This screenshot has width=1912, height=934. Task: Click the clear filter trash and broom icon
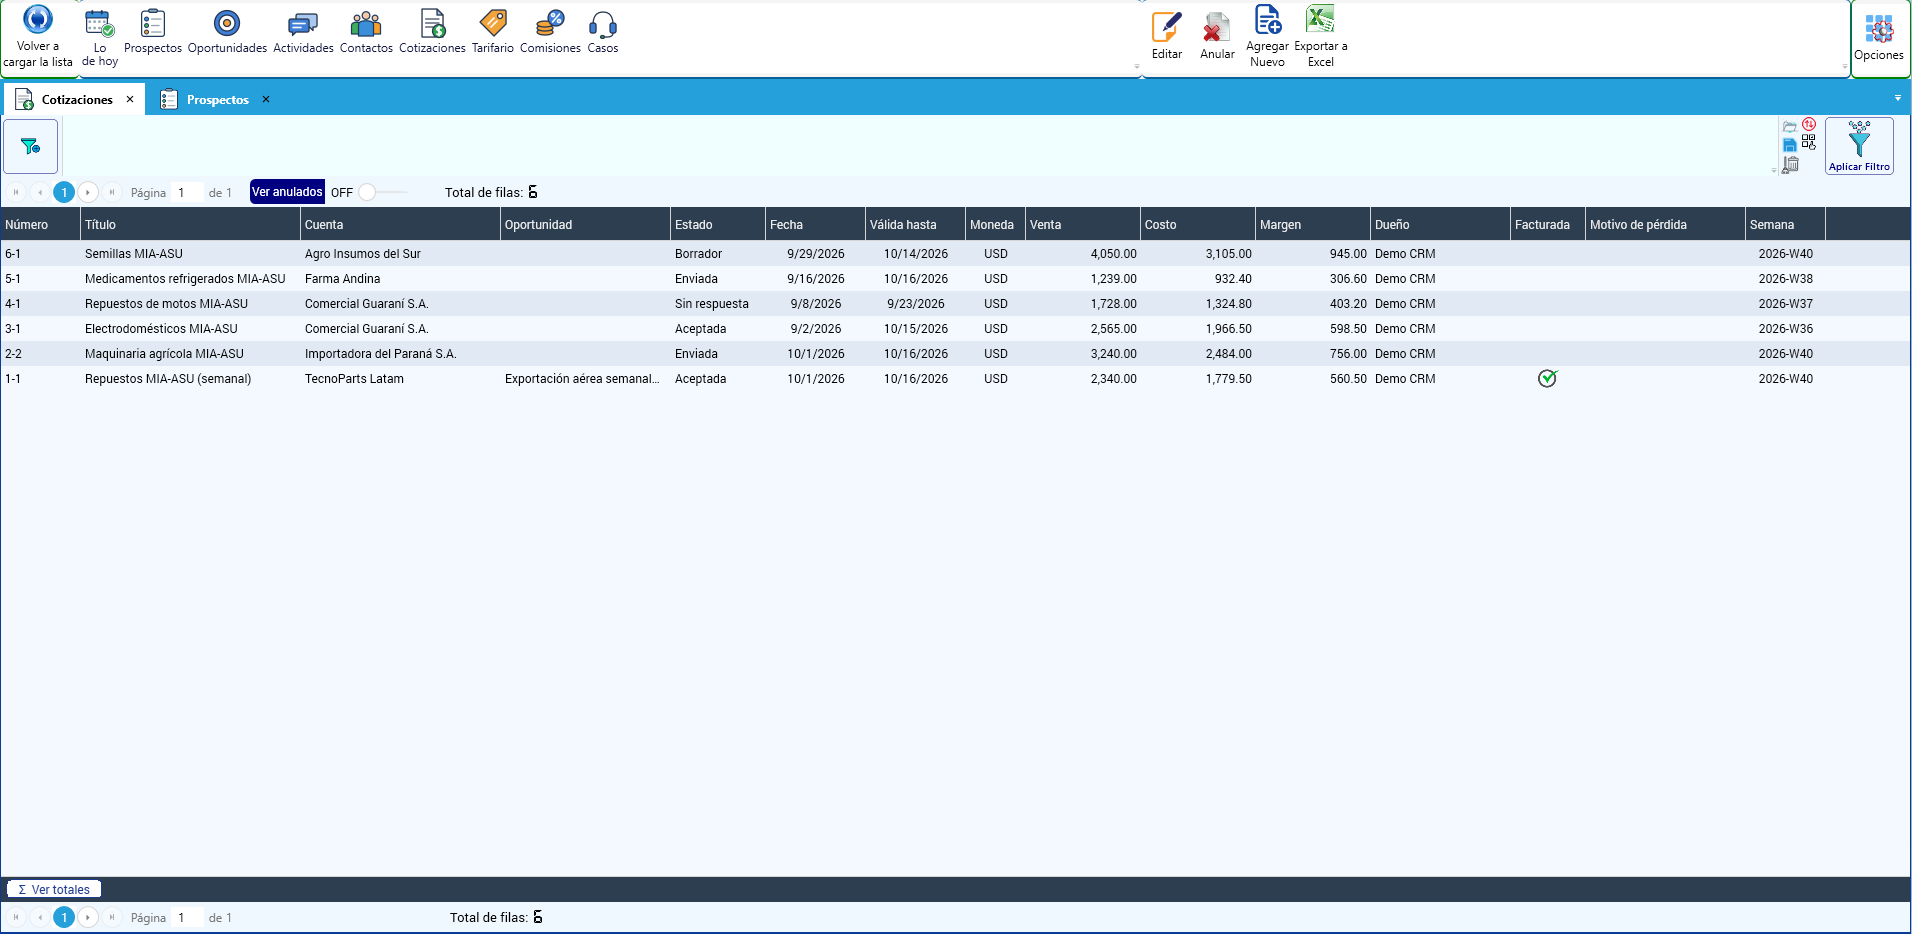[x=1791, y=165]
